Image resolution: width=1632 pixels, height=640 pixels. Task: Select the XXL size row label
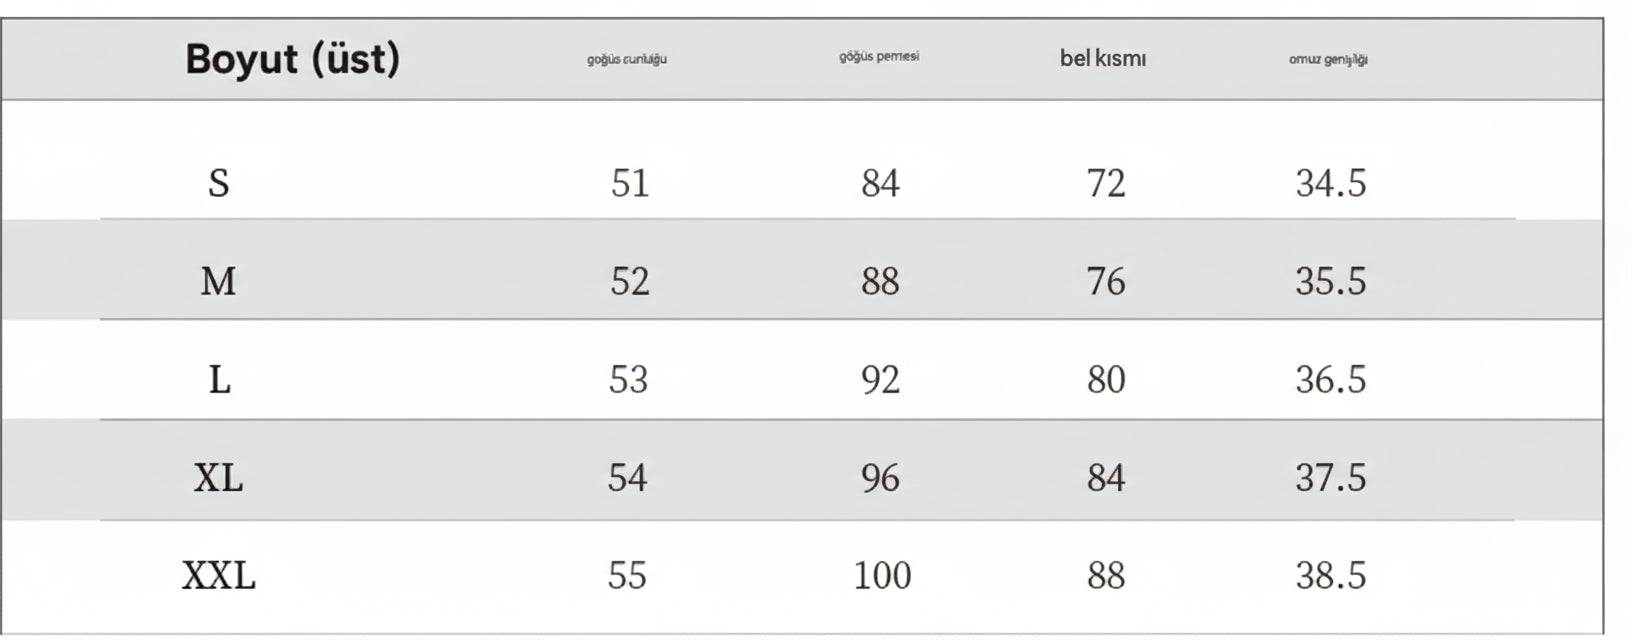(x=219, y=576)
